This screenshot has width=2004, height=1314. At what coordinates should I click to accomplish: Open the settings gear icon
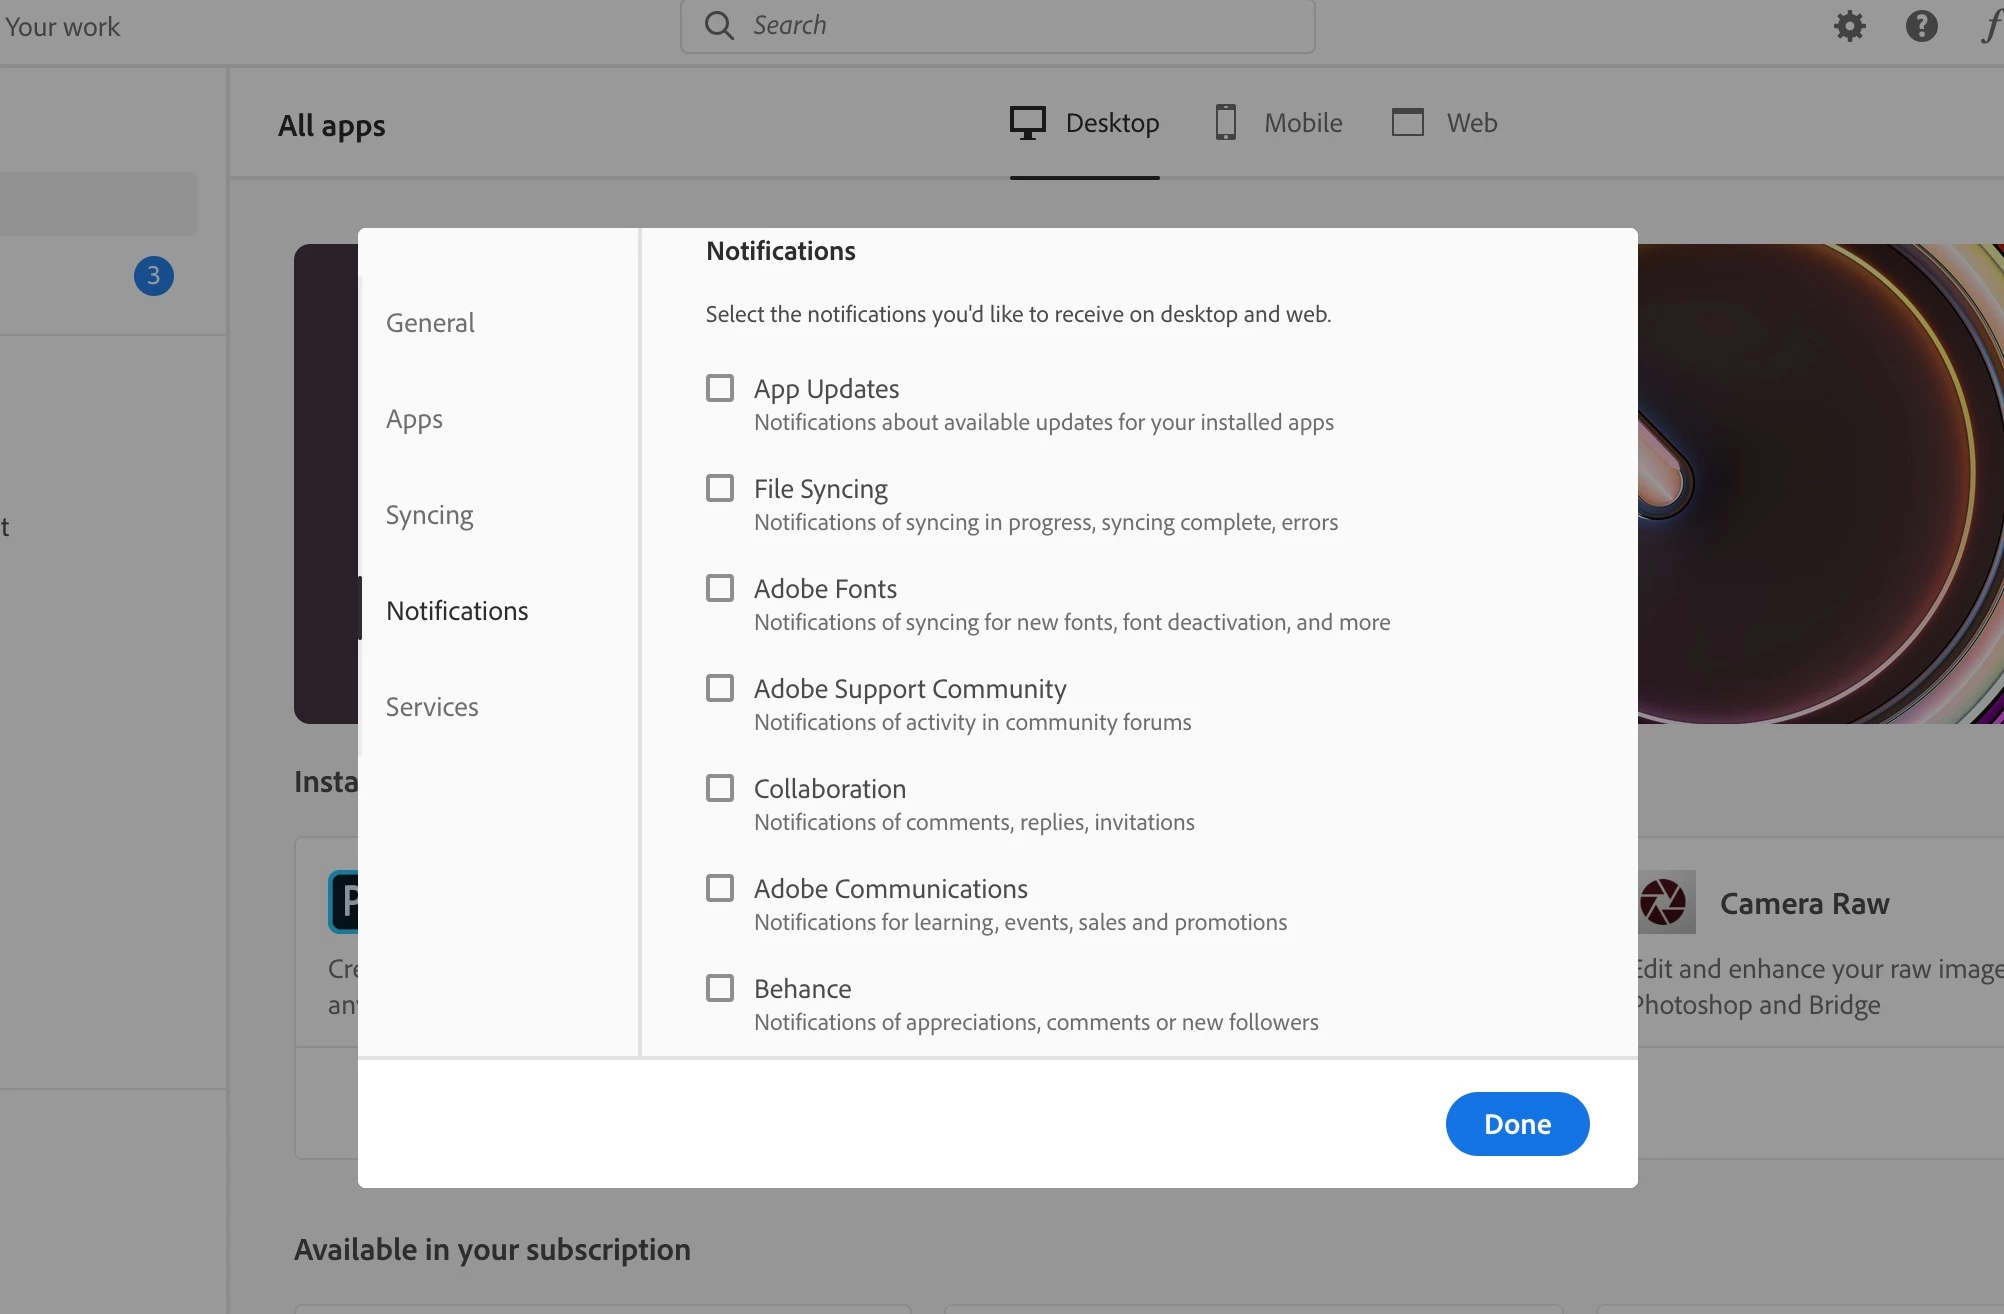[x=1849, y=26]
